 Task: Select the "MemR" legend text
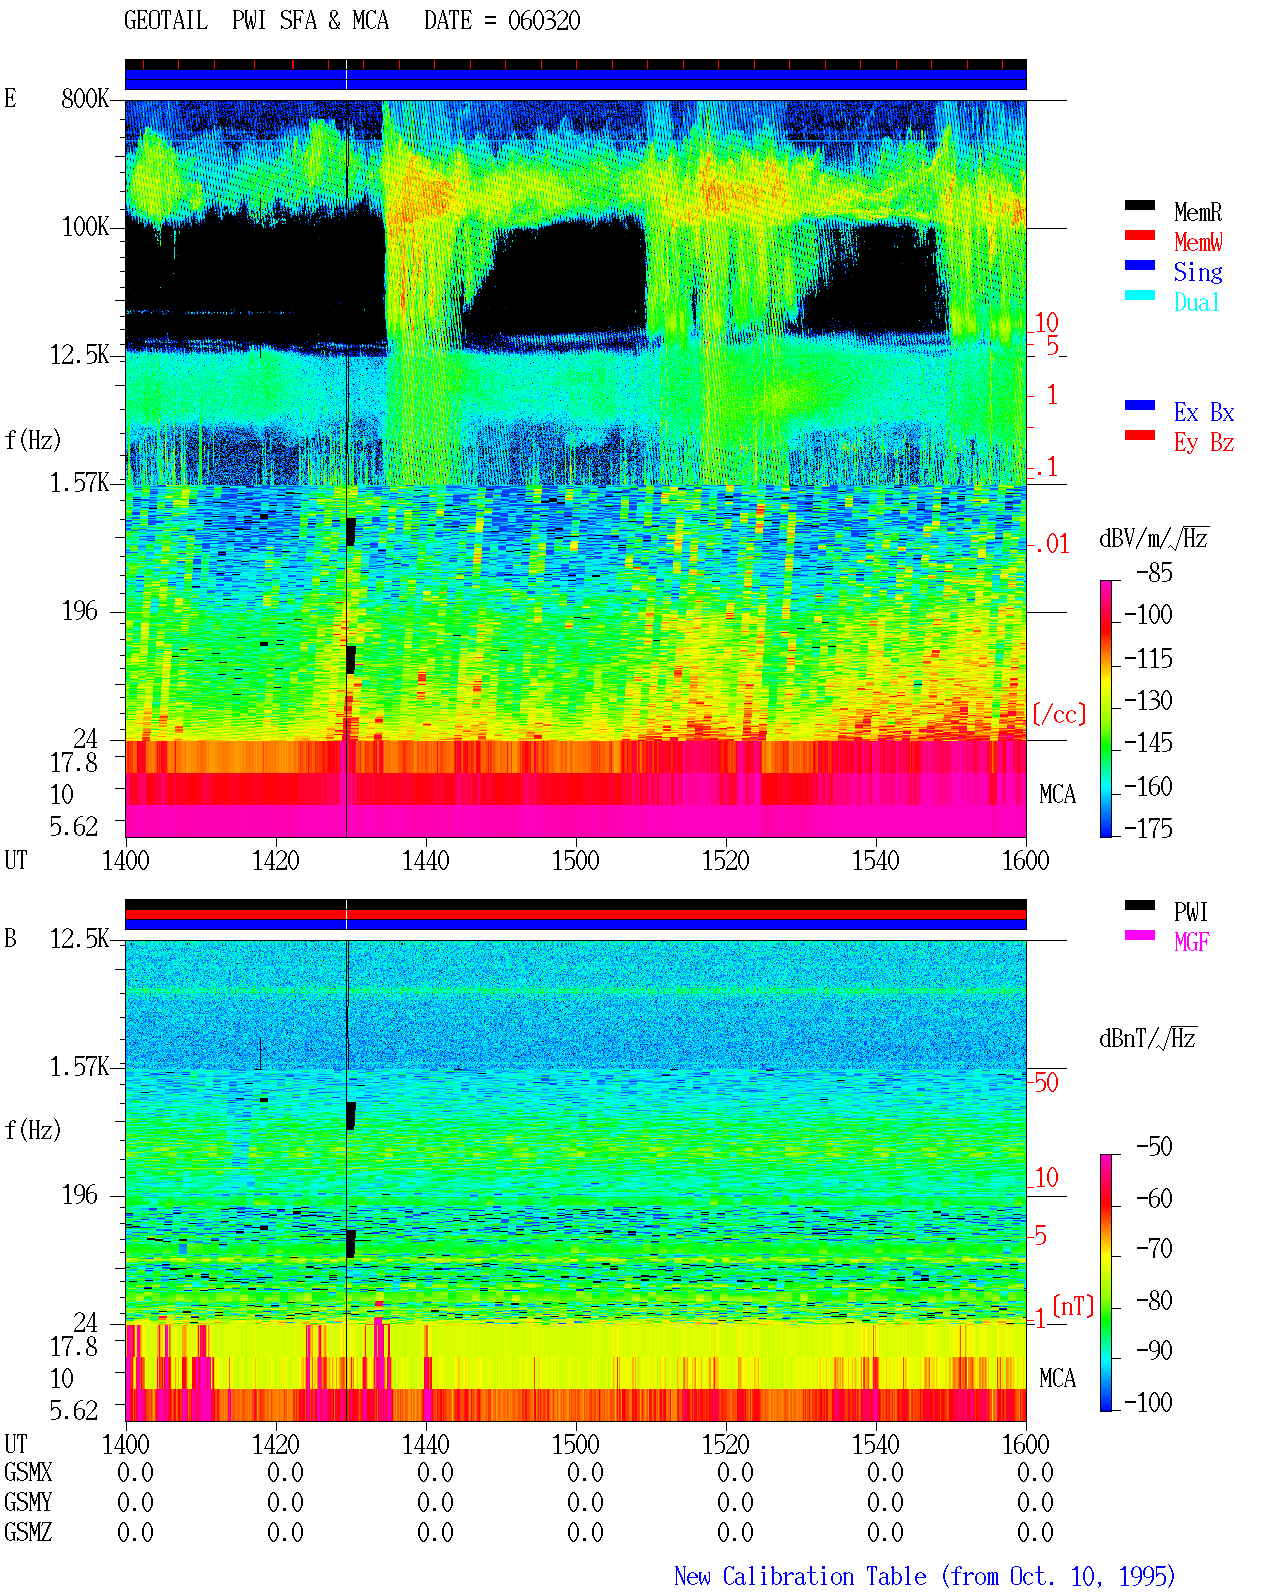pyautogui.click(x=1198, y=212)
